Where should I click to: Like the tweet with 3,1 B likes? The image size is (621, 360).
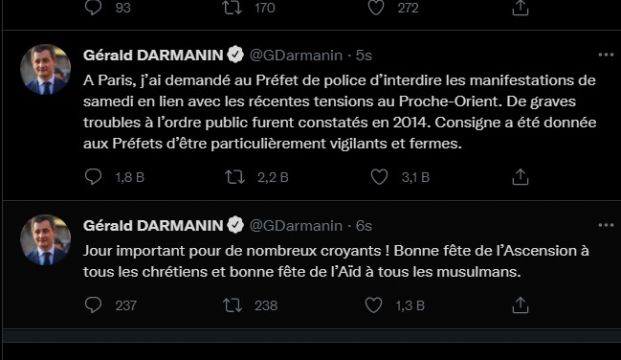click(x=379, y=177)
